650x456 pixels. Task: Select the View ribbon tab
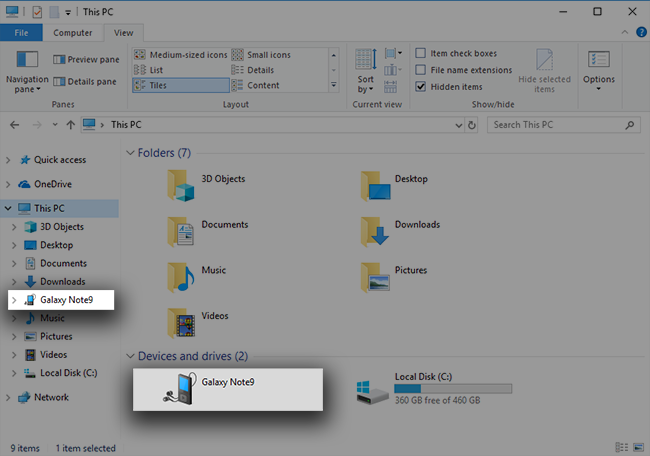(x=124, y=33)
